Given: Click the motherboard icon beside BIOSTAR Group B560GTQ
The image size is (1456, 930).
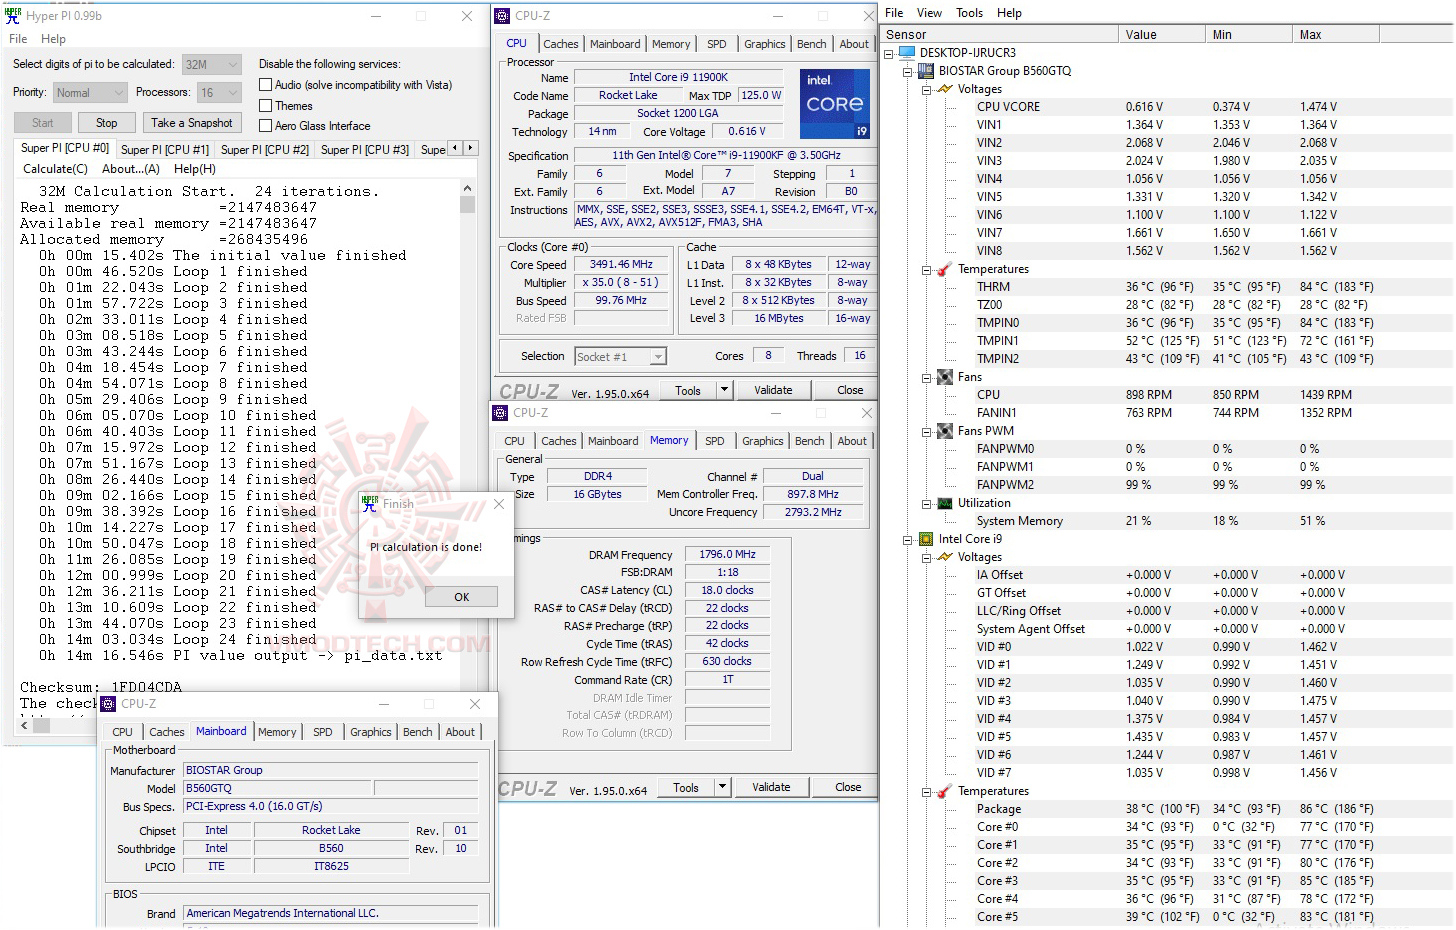Looking at the screenshot, I should pos(926,71).
